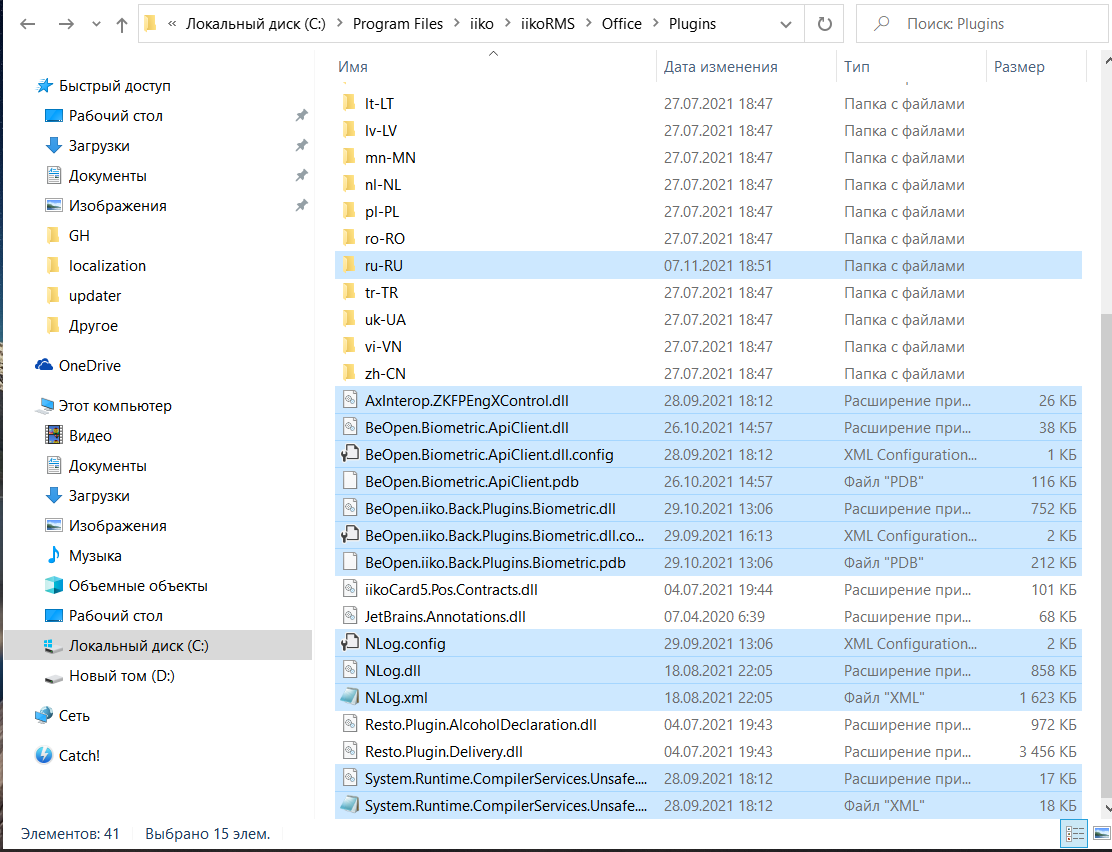Click the zh-CN folder icon
Viewport: 1112px width, 852px height.
pos(349,373)
